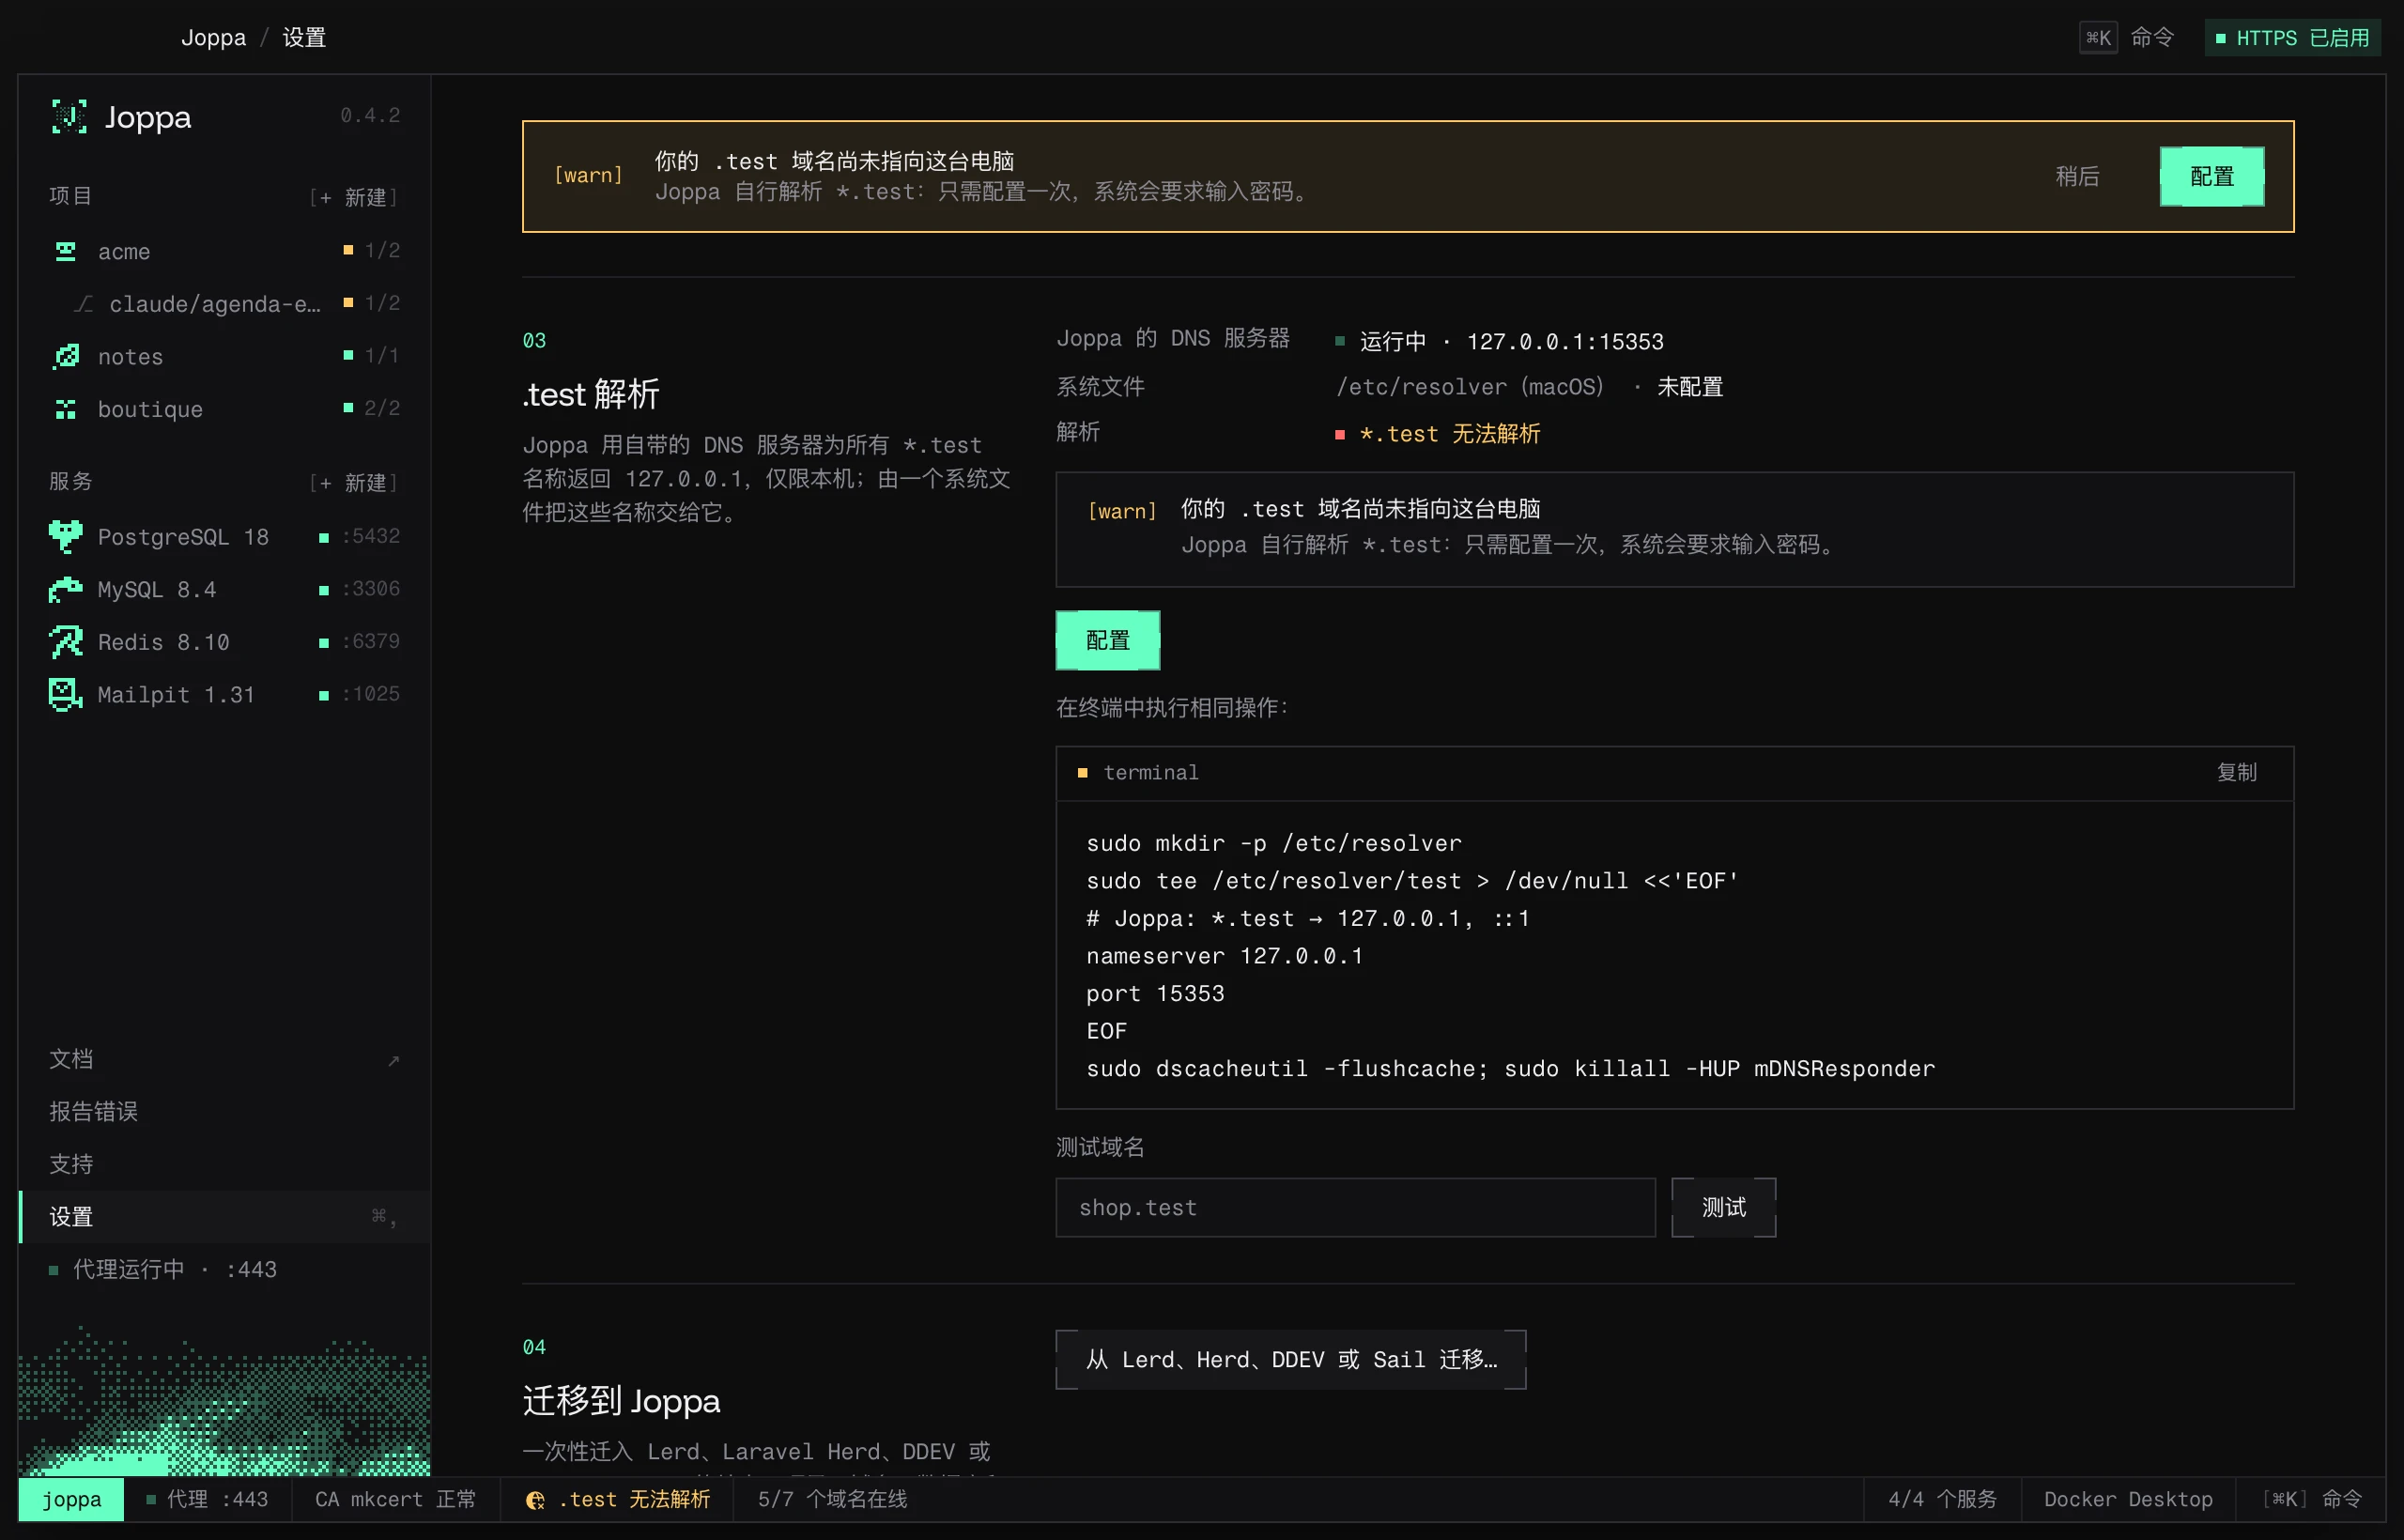
Task: Open the notes project icon
Action: (66, 356)
